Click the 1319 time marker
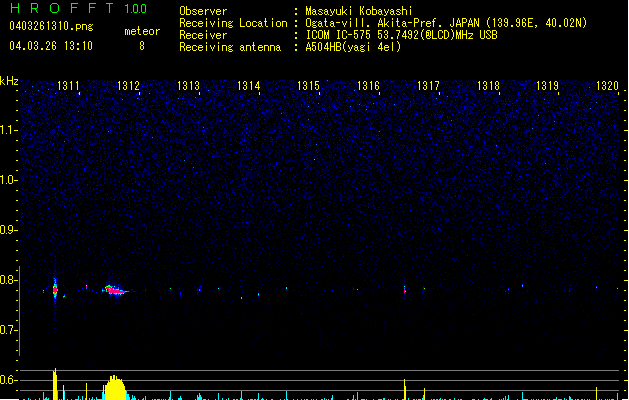Viewport: 629px width, 400px height. tap(548, 86)
